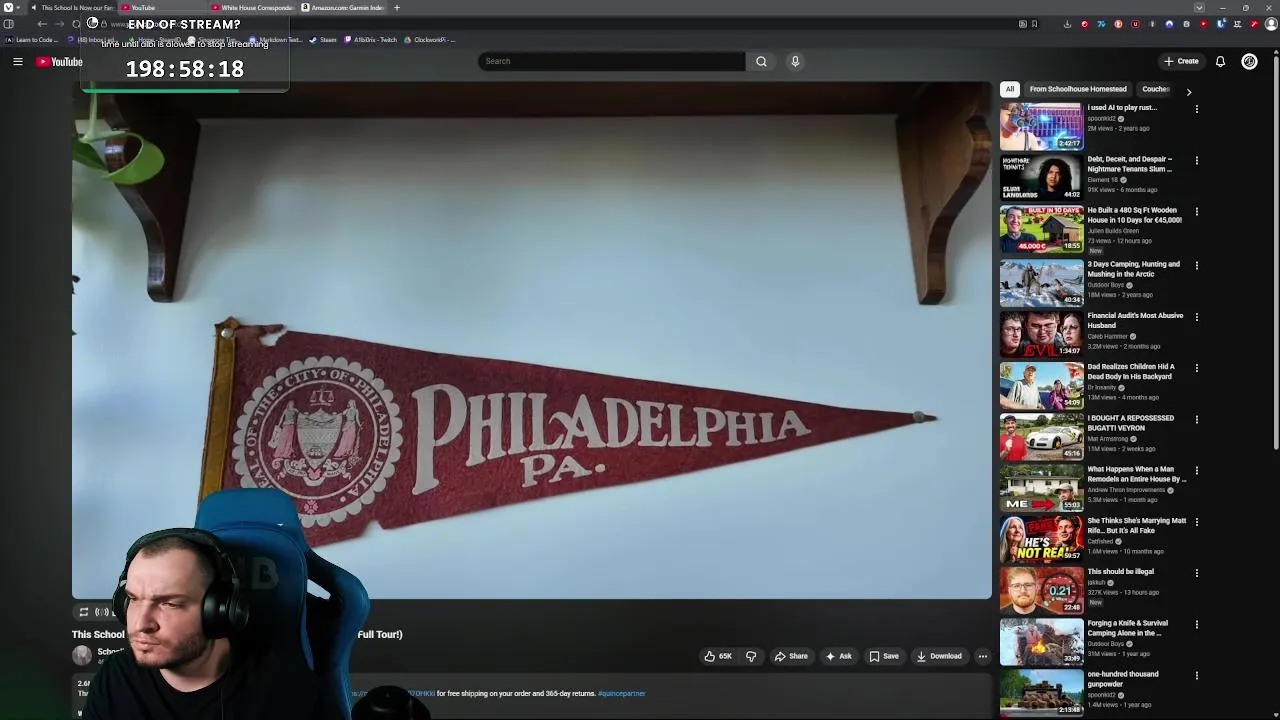
Task: Open the tab list dropdown arrow
Action: 1199,8
